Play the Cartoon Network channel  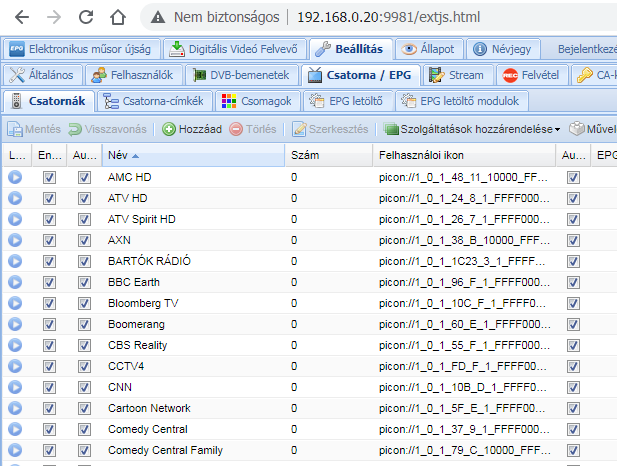pos(15,408)
